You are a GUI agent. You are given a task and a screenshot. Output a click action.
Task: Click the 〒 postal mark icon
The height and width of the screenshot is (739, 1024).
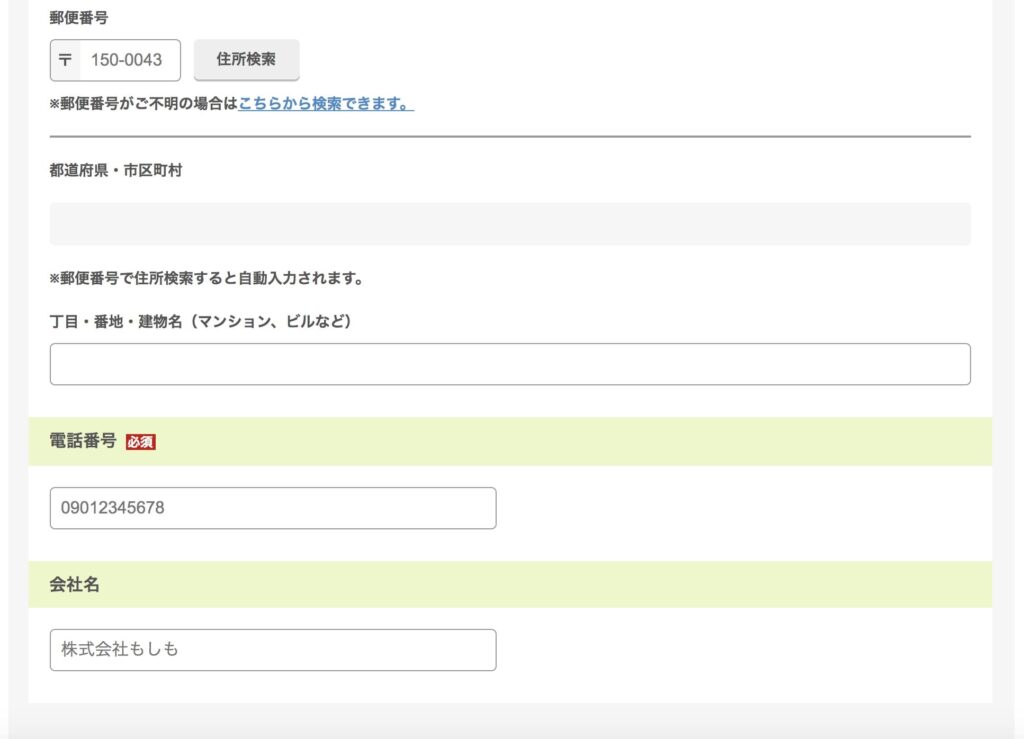tap(65, 60)
